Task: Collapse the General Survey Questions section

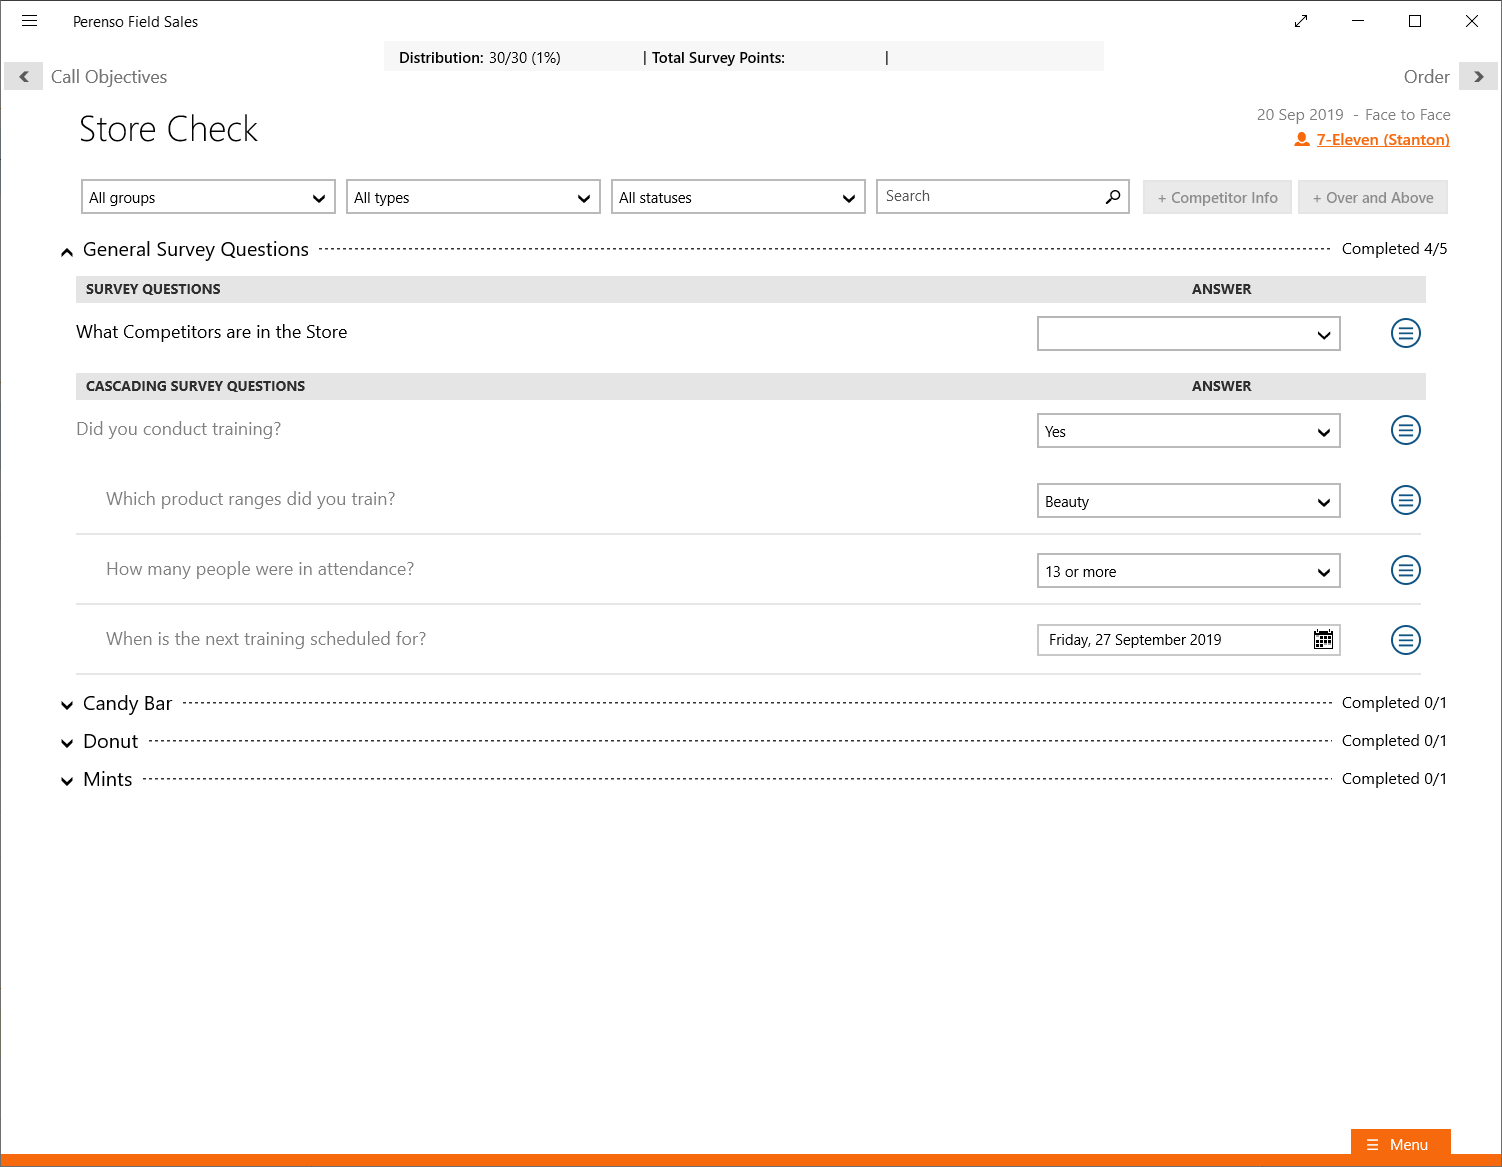Action: [x=67, y=252]
